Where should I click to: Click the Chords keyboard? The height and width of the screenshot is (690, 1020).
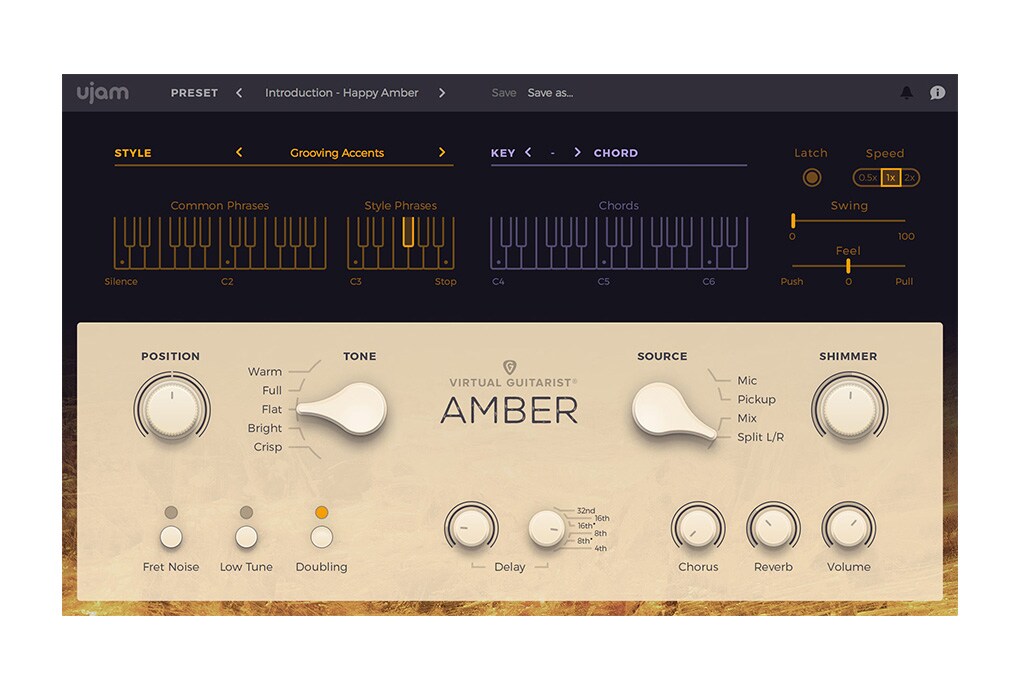pyautogui.click(x=619, y=243)
